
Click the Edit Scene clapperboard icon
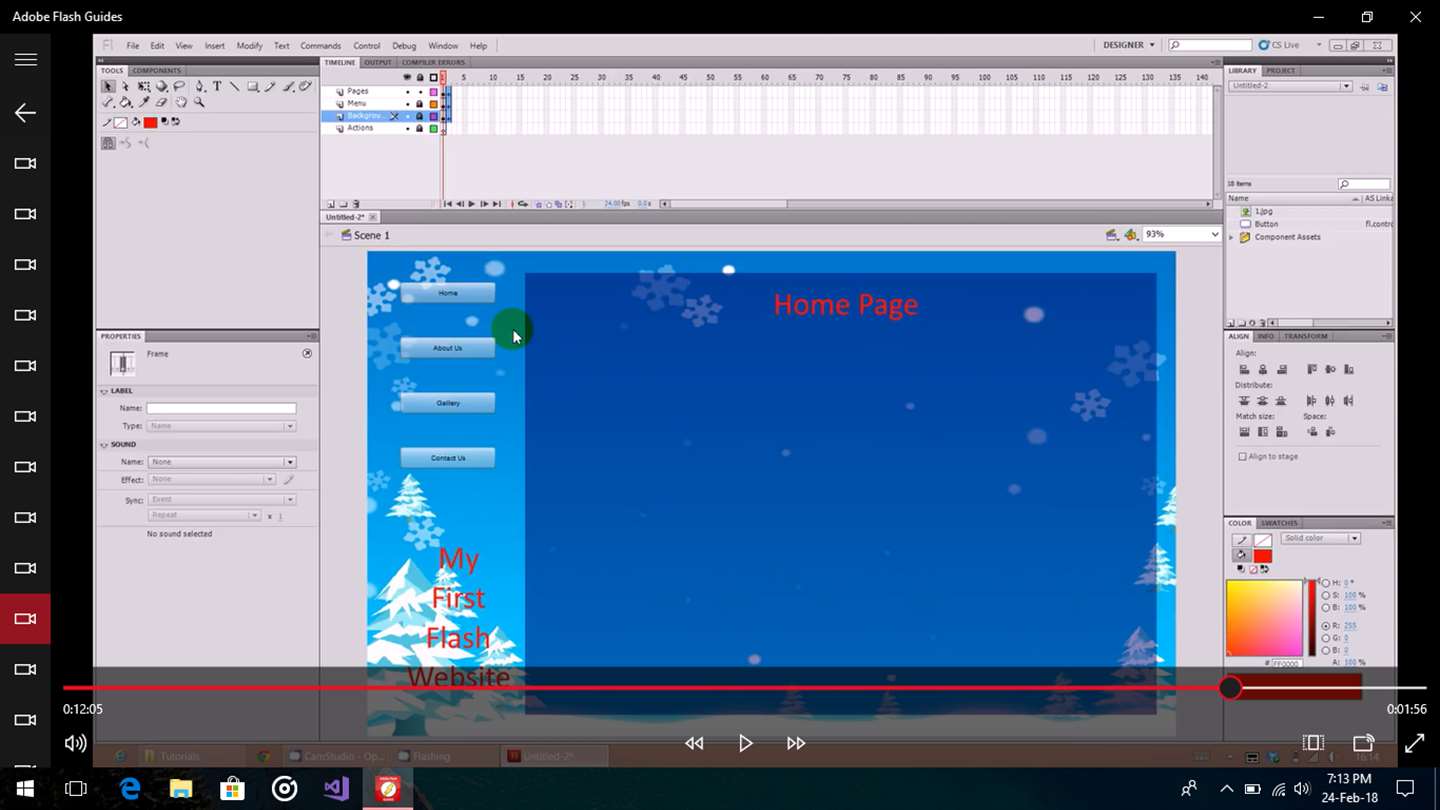1112,235
